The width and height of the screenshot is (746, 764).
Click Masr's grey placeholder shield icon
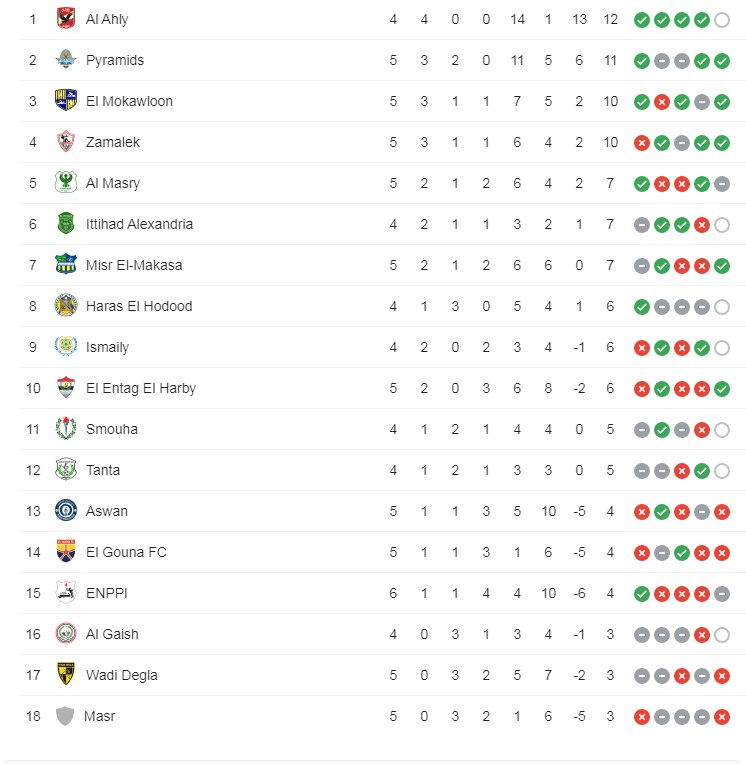coord(66,716)
